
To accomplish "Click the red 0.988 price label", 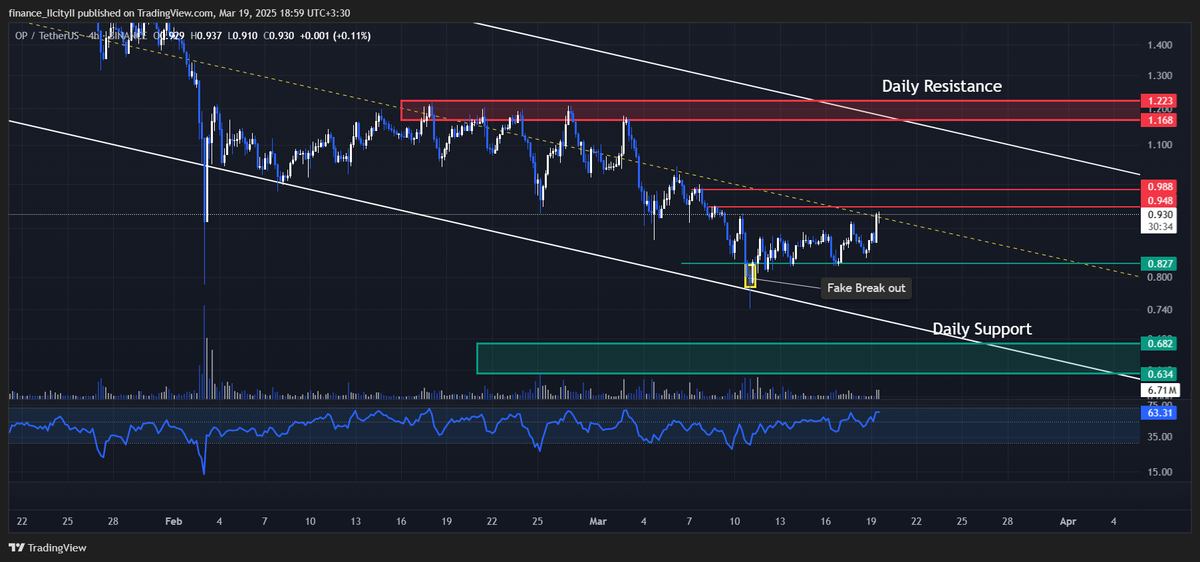I will (x=1159, y=187).
